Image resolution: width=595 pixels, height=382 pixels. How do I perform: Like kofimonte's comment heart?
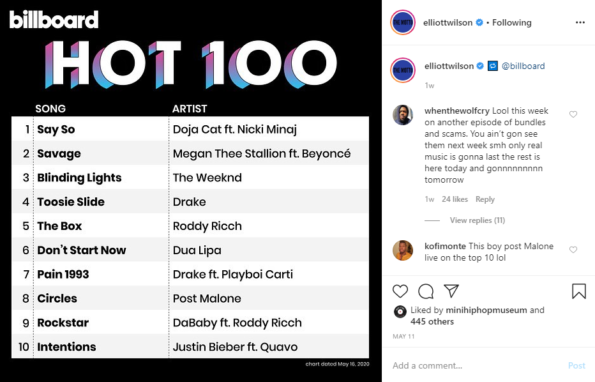(x=573, y=250)
